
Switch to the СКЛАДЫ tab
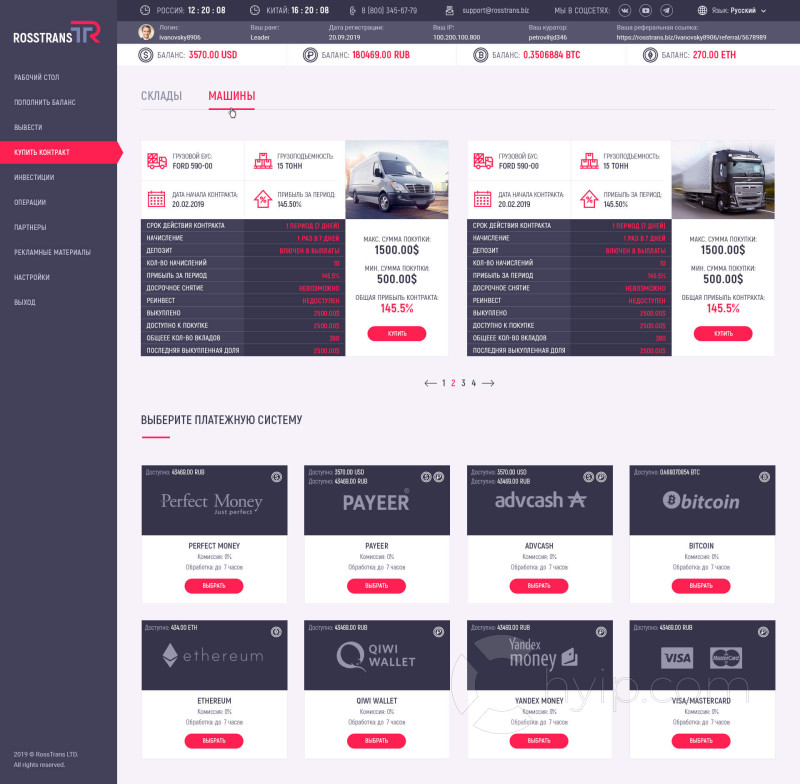tap(161, 96)
